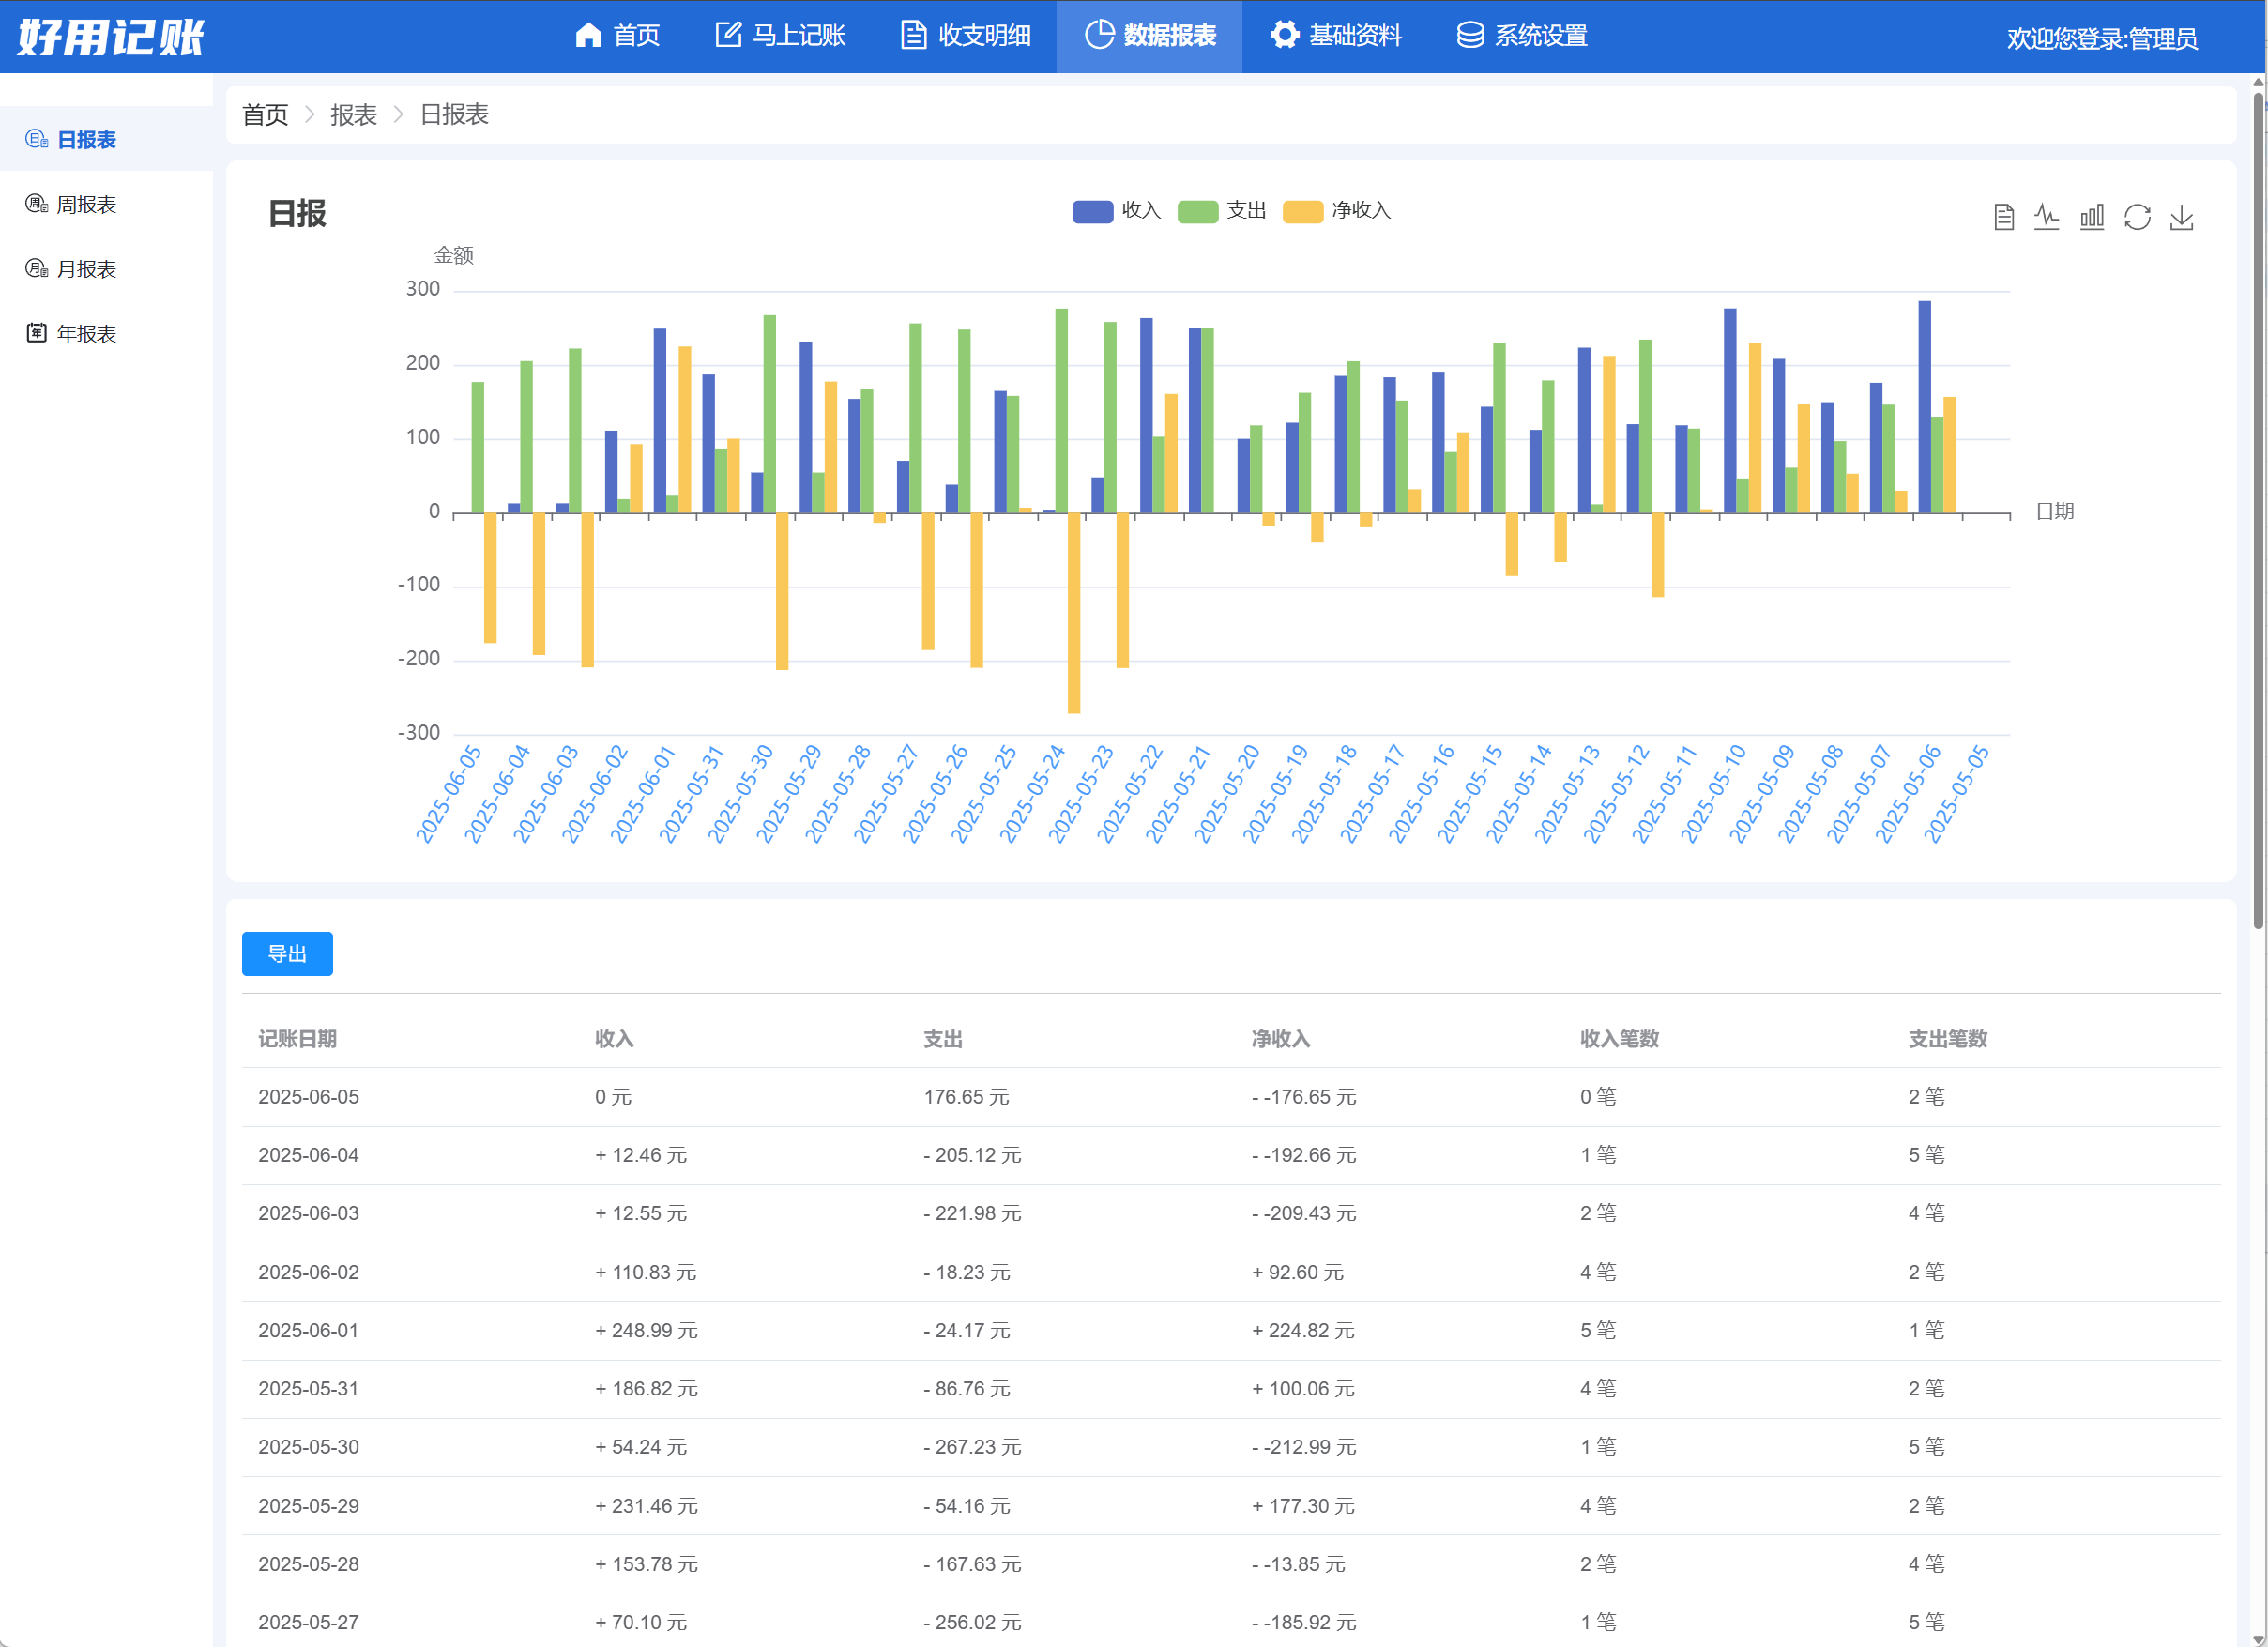Click 欢迎您登录:管理员 user label
Viewport: 2268px width, 1647px height.
(2101, 38)
